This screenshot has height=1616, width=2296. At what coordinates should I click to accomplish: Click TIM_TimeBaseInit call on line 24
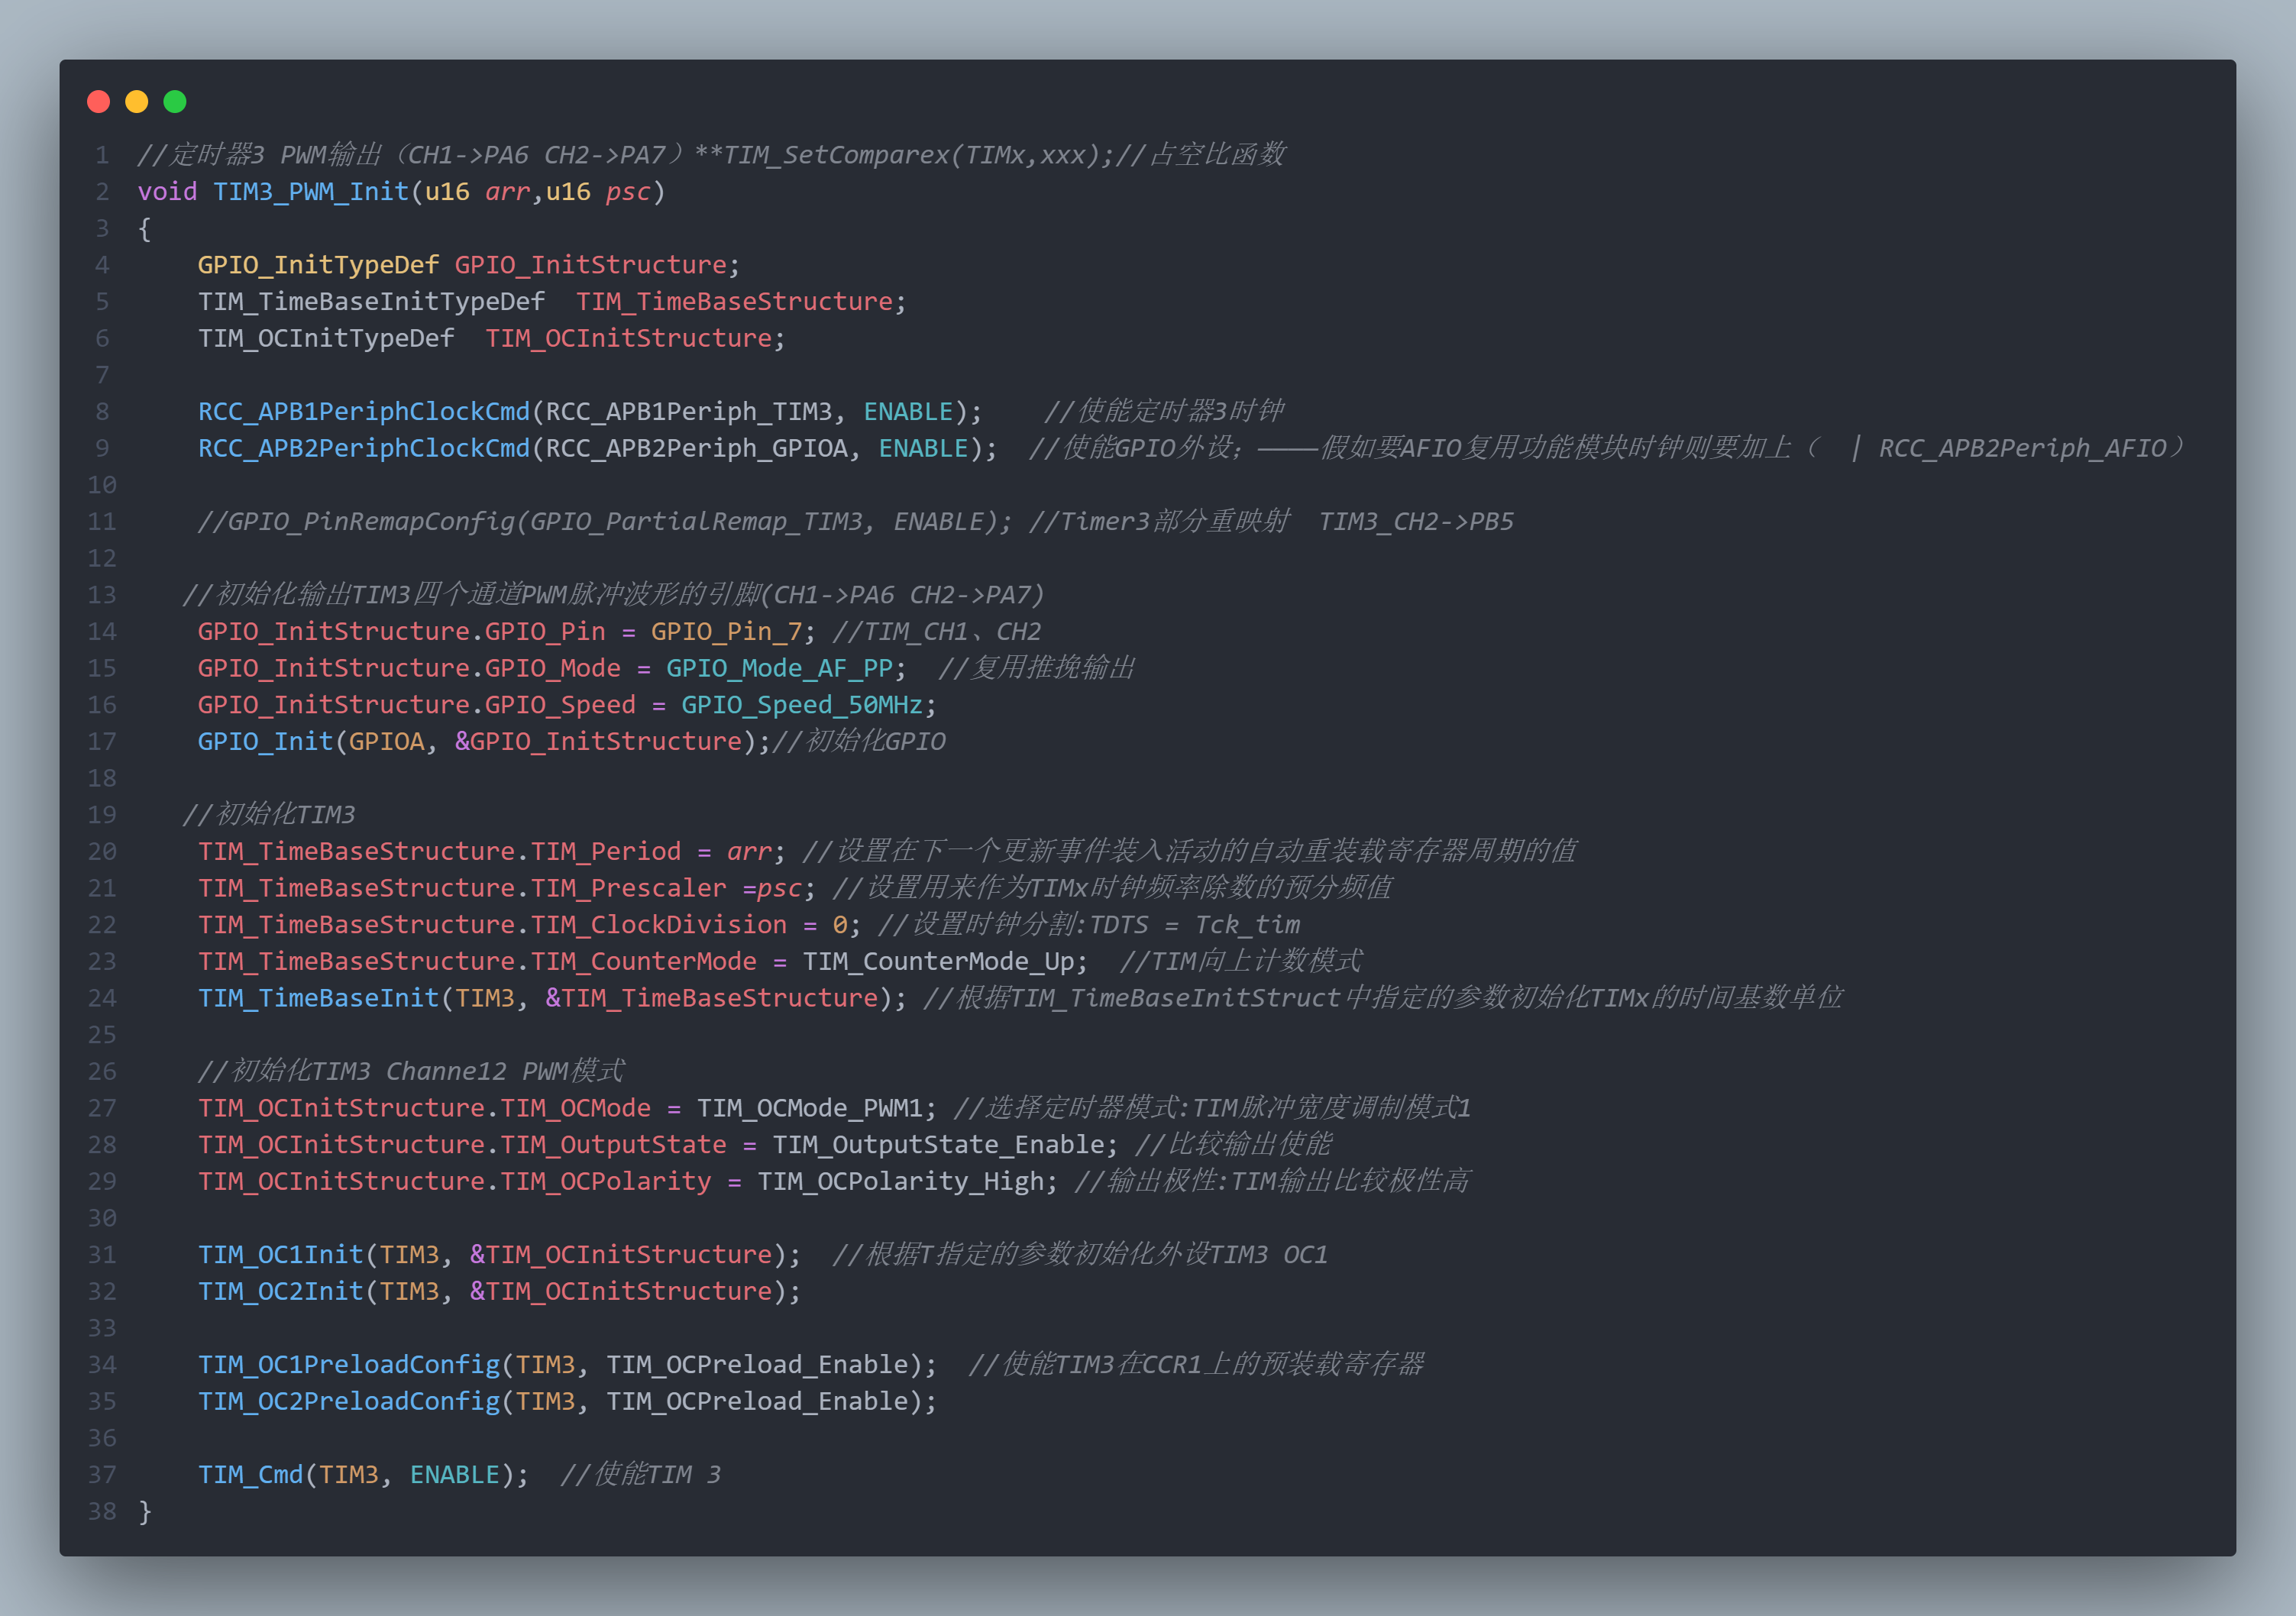pos(318,998)
